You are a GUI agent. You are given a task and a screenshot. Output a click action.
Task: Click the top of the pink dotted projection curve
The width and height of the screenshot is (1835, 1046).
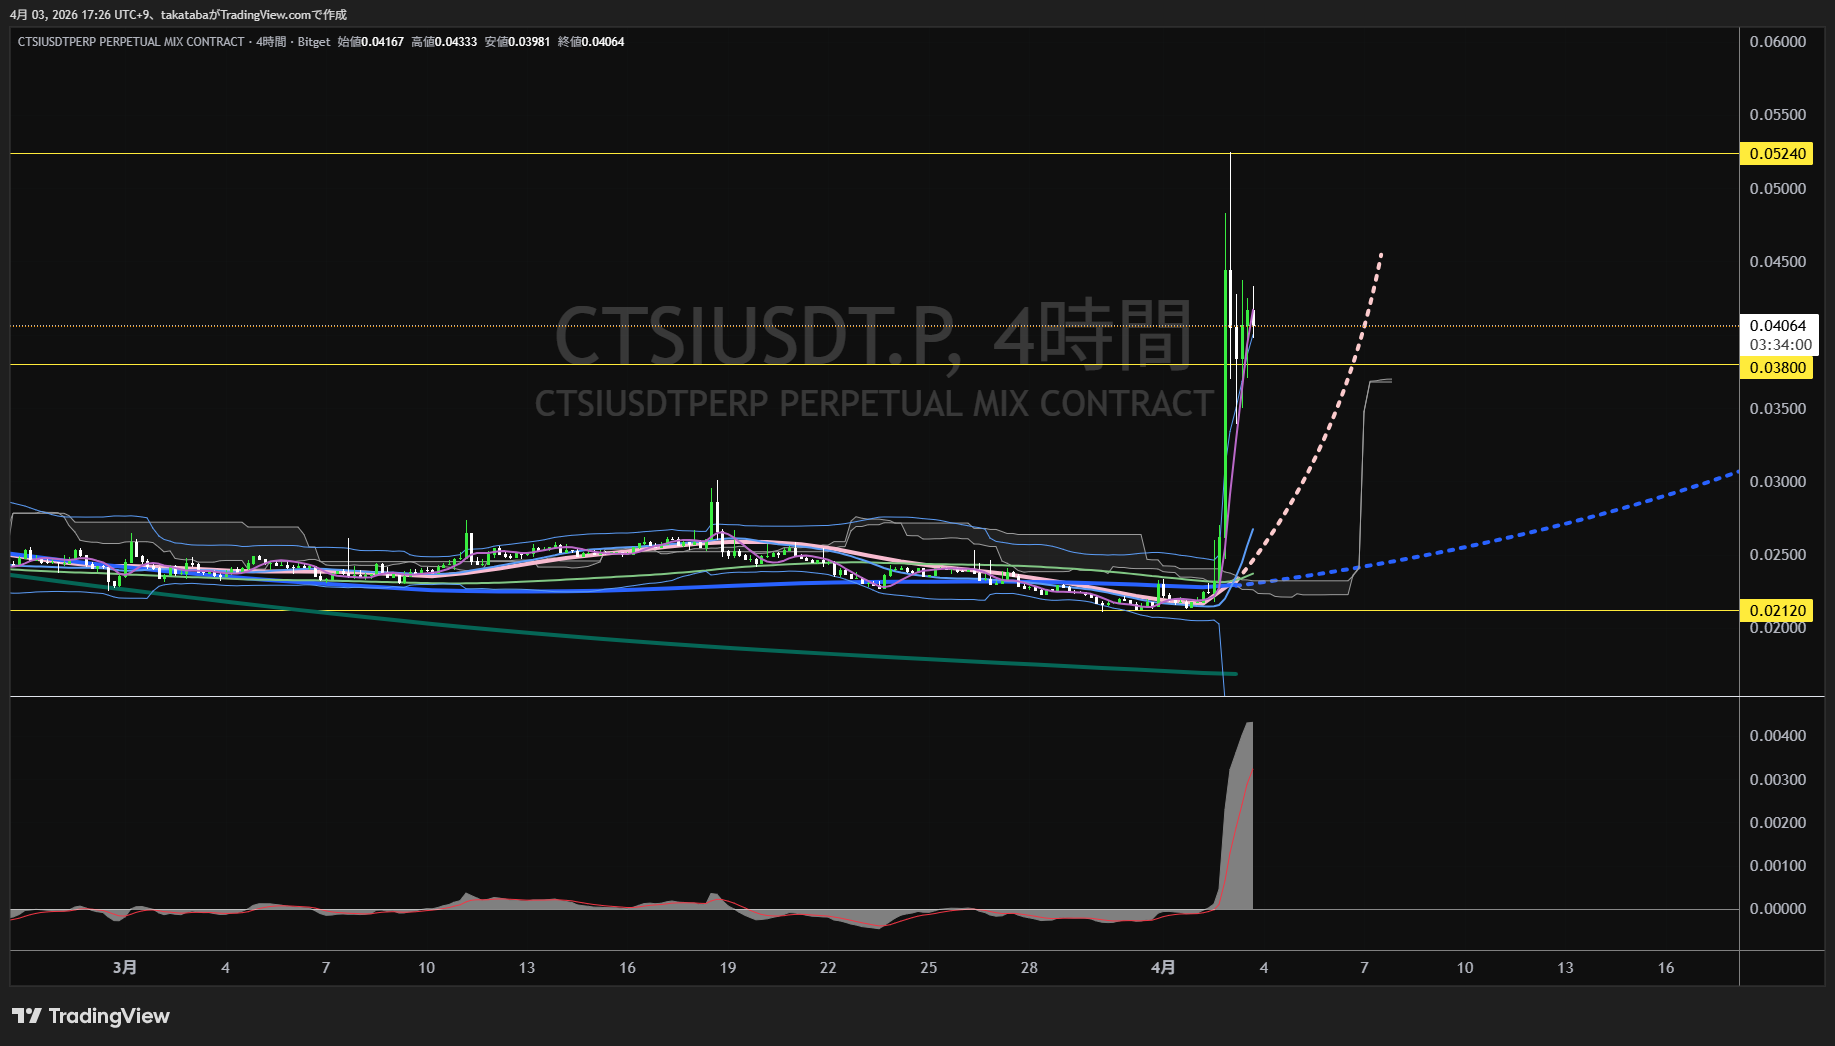(1381, 255)
